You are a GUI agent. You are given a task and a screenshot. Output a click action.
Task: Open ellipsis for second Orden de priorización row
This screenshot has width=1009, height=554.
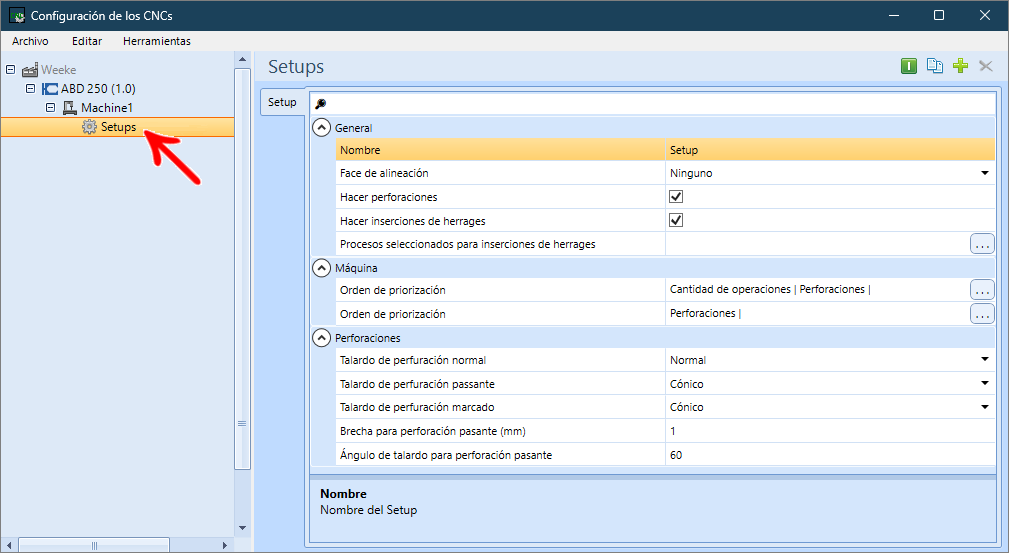coord(982,314)
